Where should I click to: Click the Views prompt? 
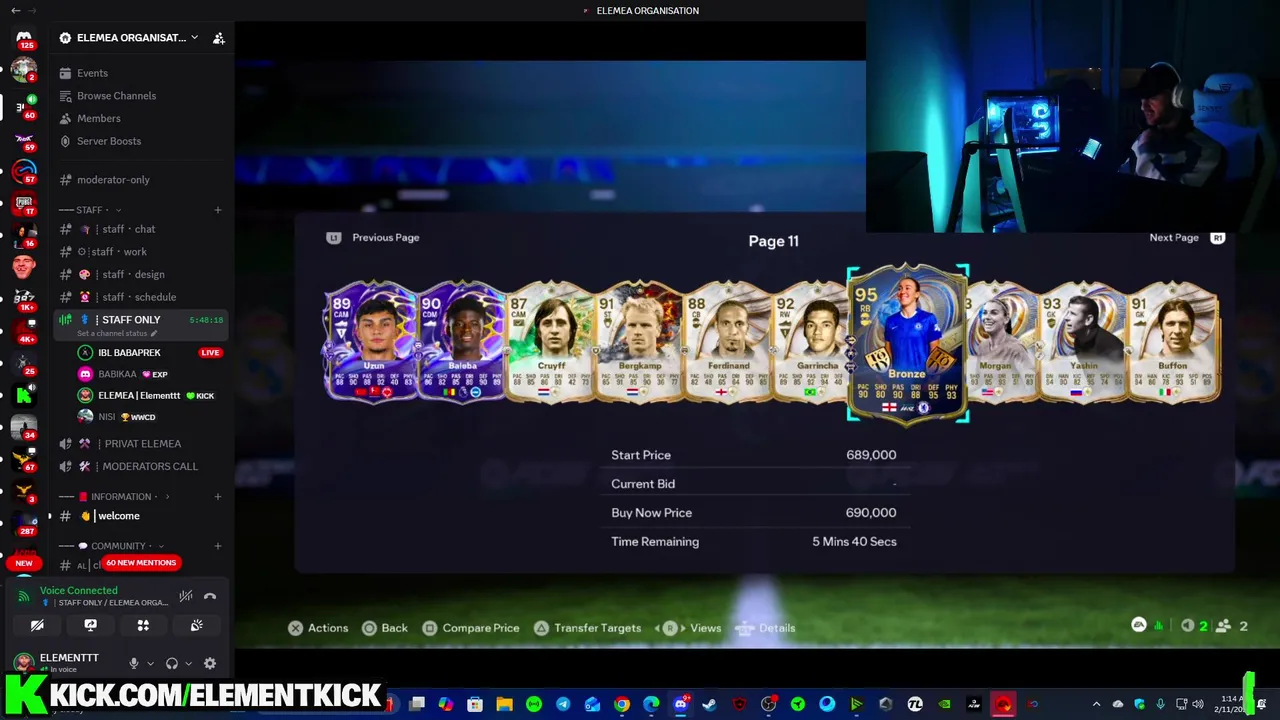point(689,628)
